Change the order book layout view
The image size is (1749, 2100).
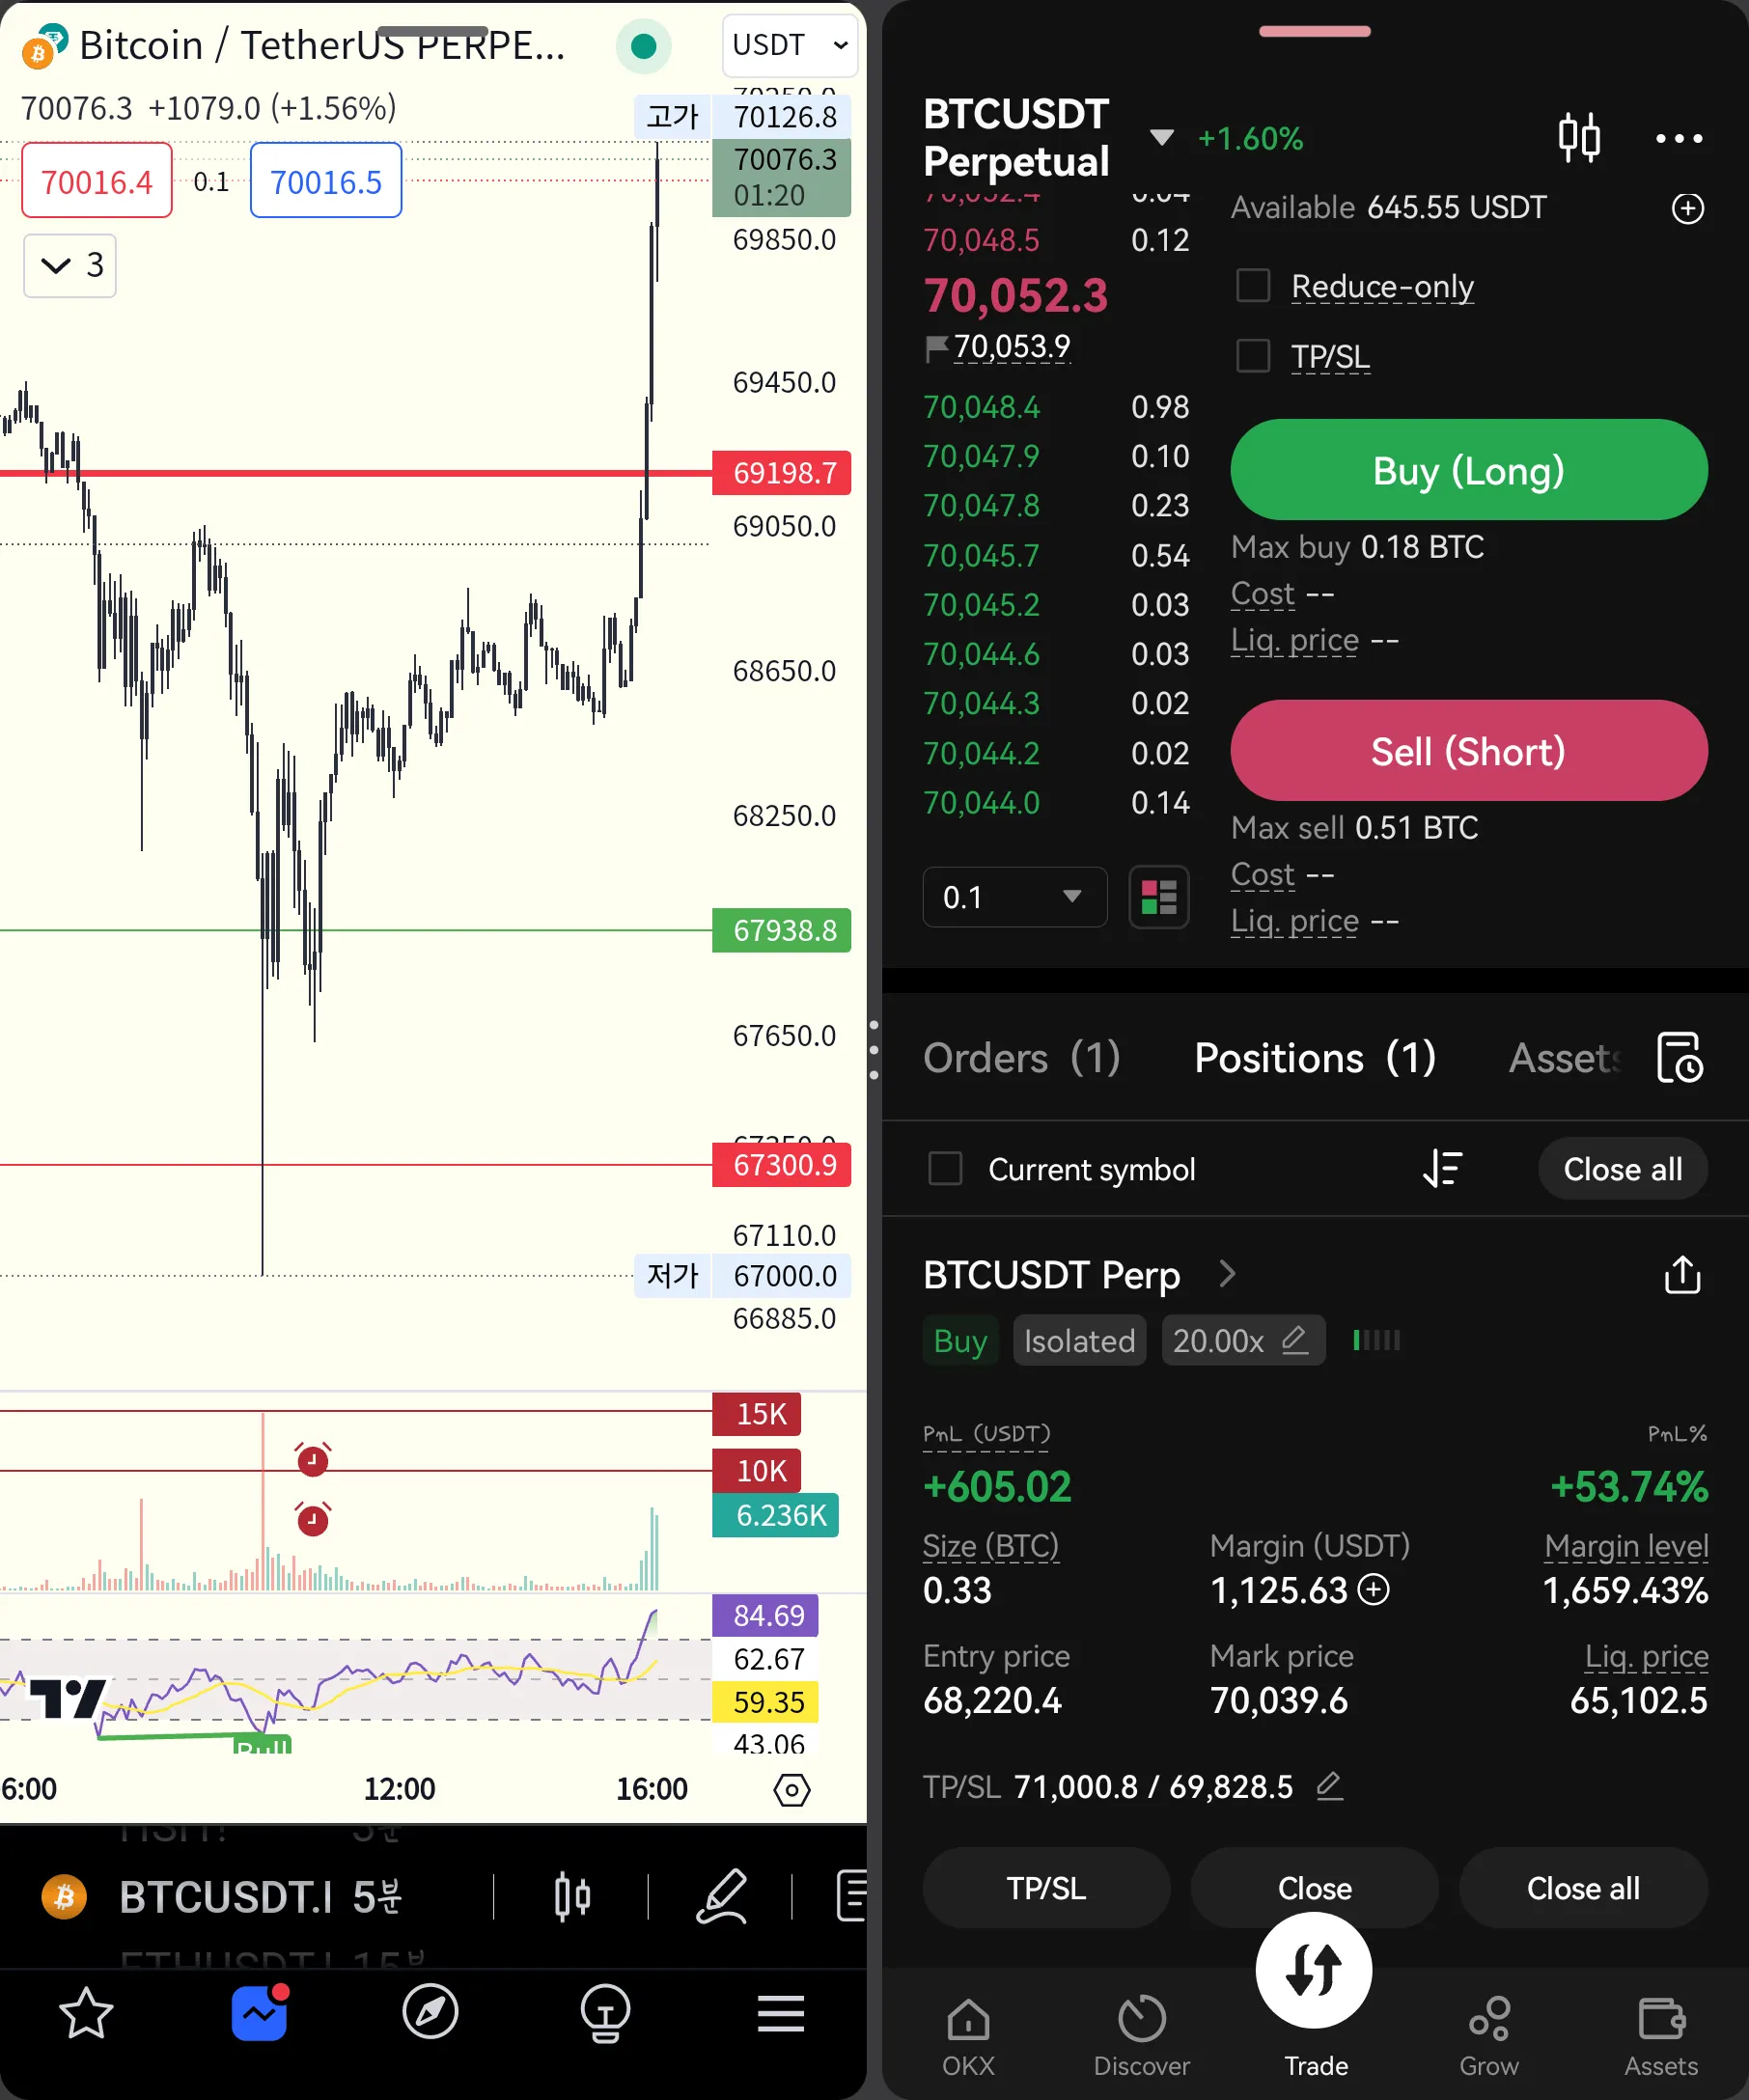point(1159,897)
